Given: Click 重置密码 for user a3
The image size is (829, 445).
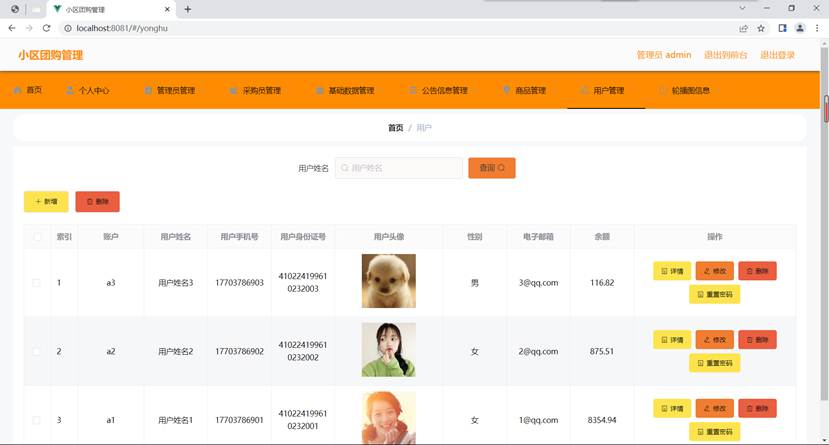Looking at the screenshot, I should [x=714, y=294].
